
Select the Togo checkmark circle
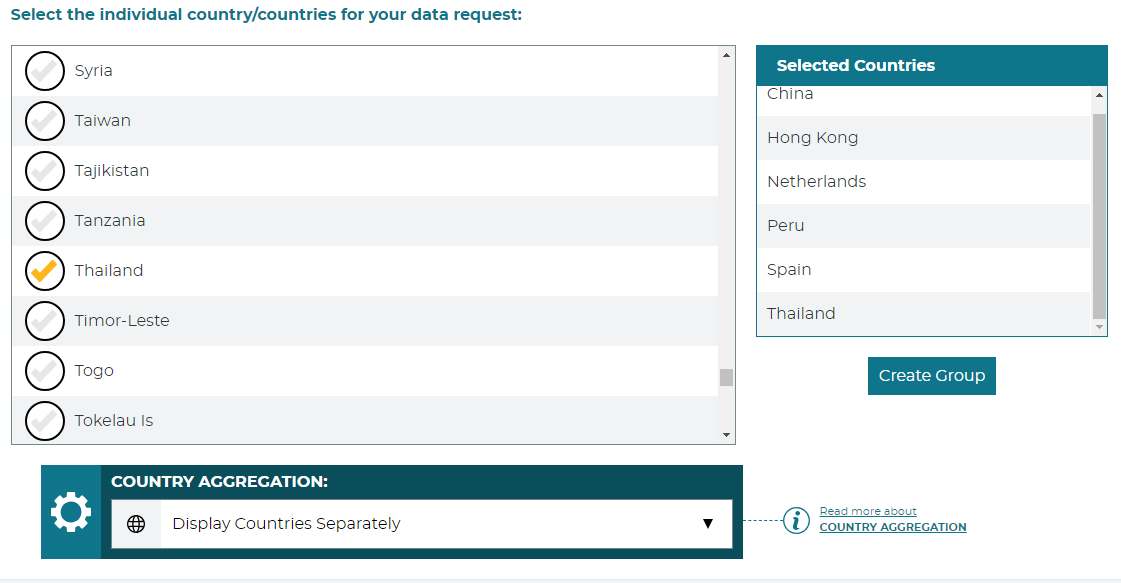44,371
